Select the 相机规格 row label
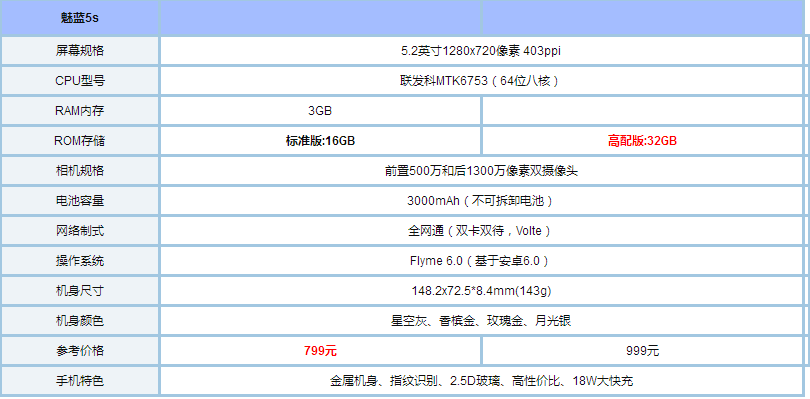The image size is (810, 399). click(80, 171)
